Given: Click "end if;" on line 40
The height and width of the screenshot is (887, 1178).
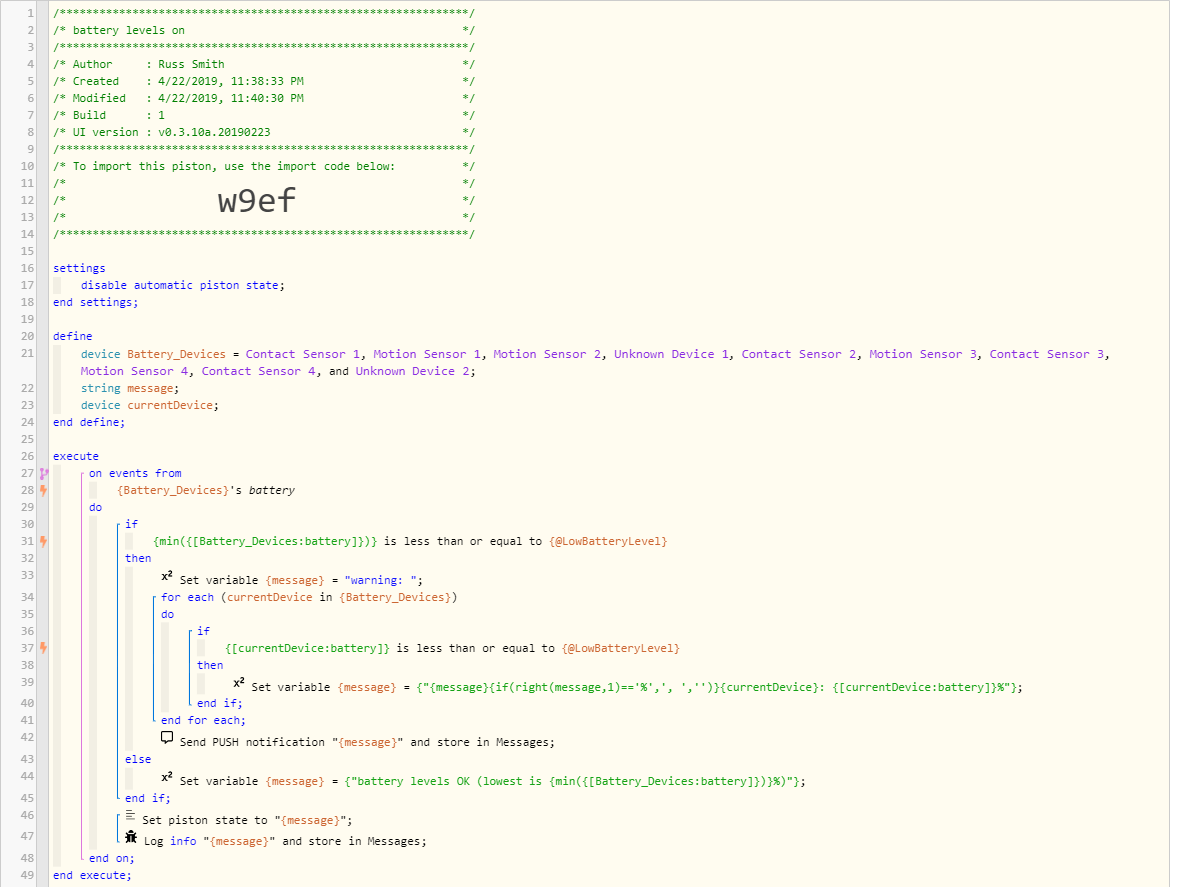Looking at the screenshot, I should pyautogui.click(x=219, y=704).
